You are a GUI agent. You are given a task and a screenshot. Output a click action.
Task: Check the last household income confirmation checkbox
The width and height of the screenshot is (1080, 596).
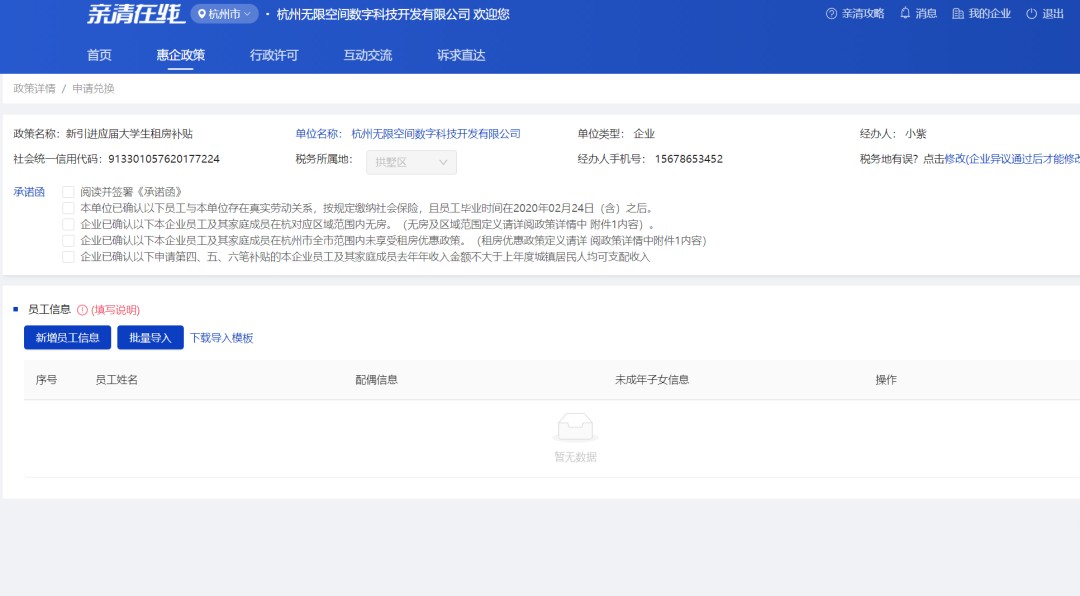click(68, 256)
